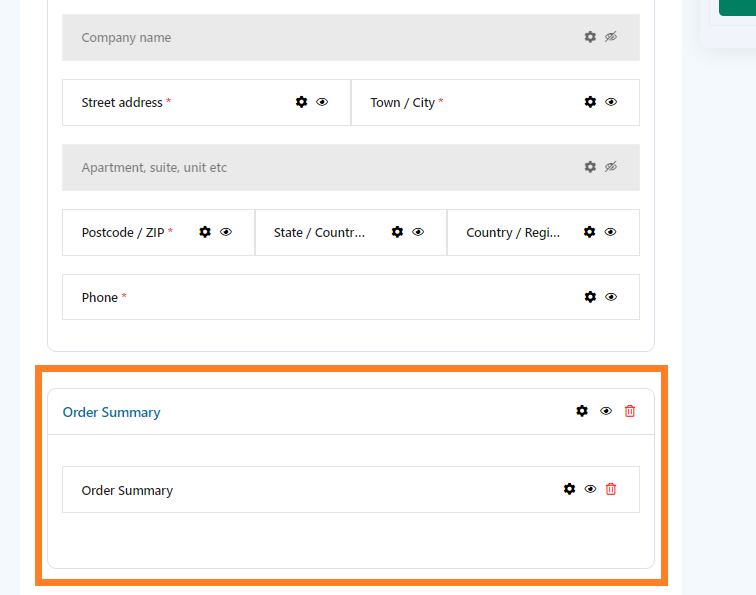Toggle visibility of Town / City field
This screenshot has width=756, height=595.
(611, 102)
